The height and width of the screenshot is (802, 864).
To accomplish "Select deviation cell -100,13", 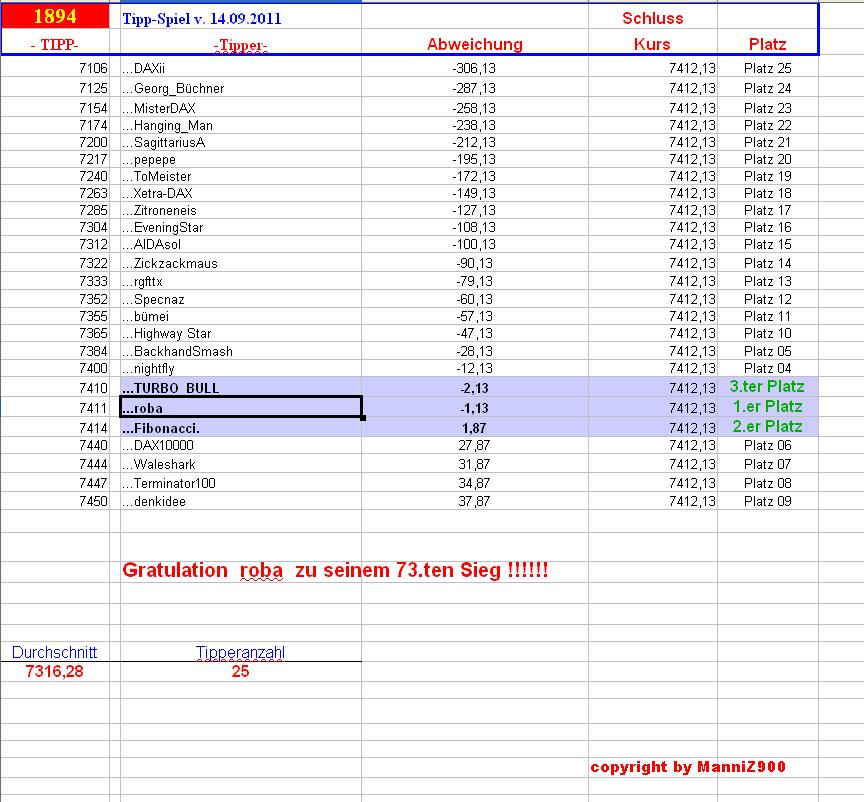I will (x=474, y=244).
